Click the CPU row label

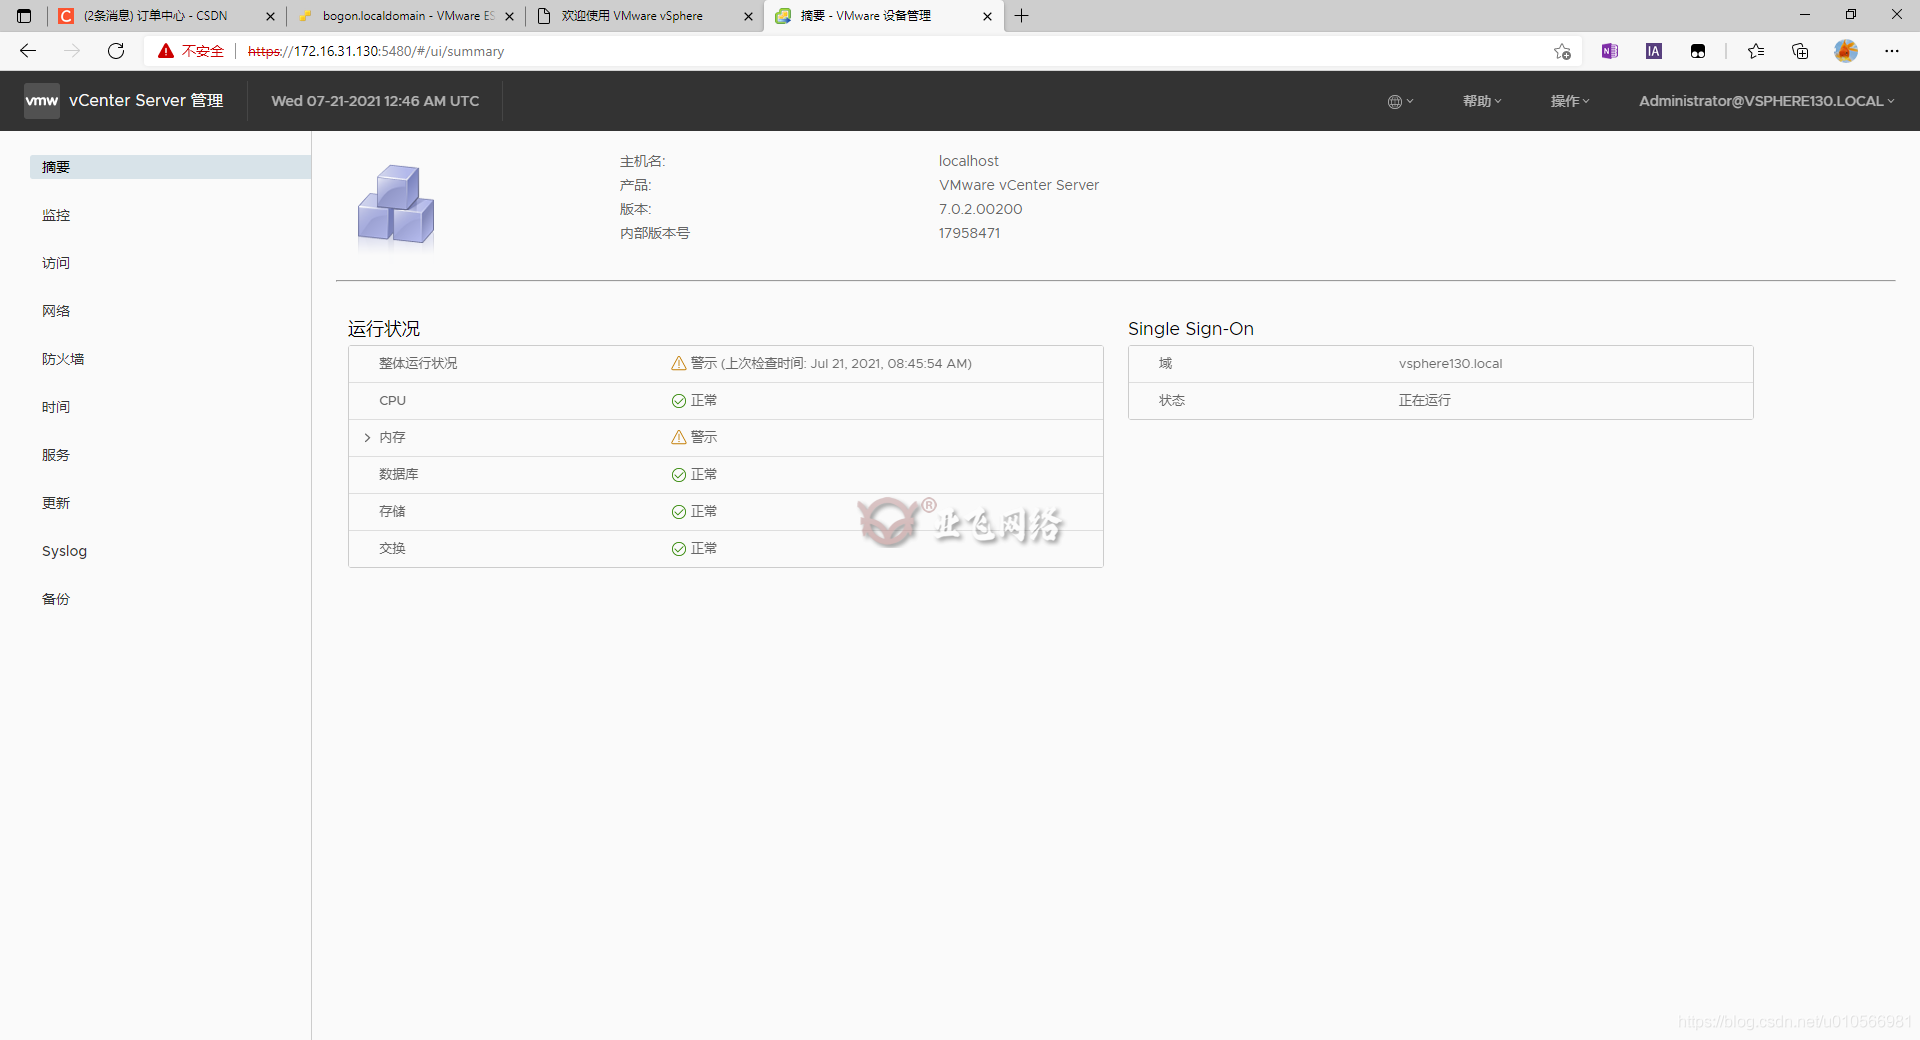pyautogui.click(x=392, y=400)
